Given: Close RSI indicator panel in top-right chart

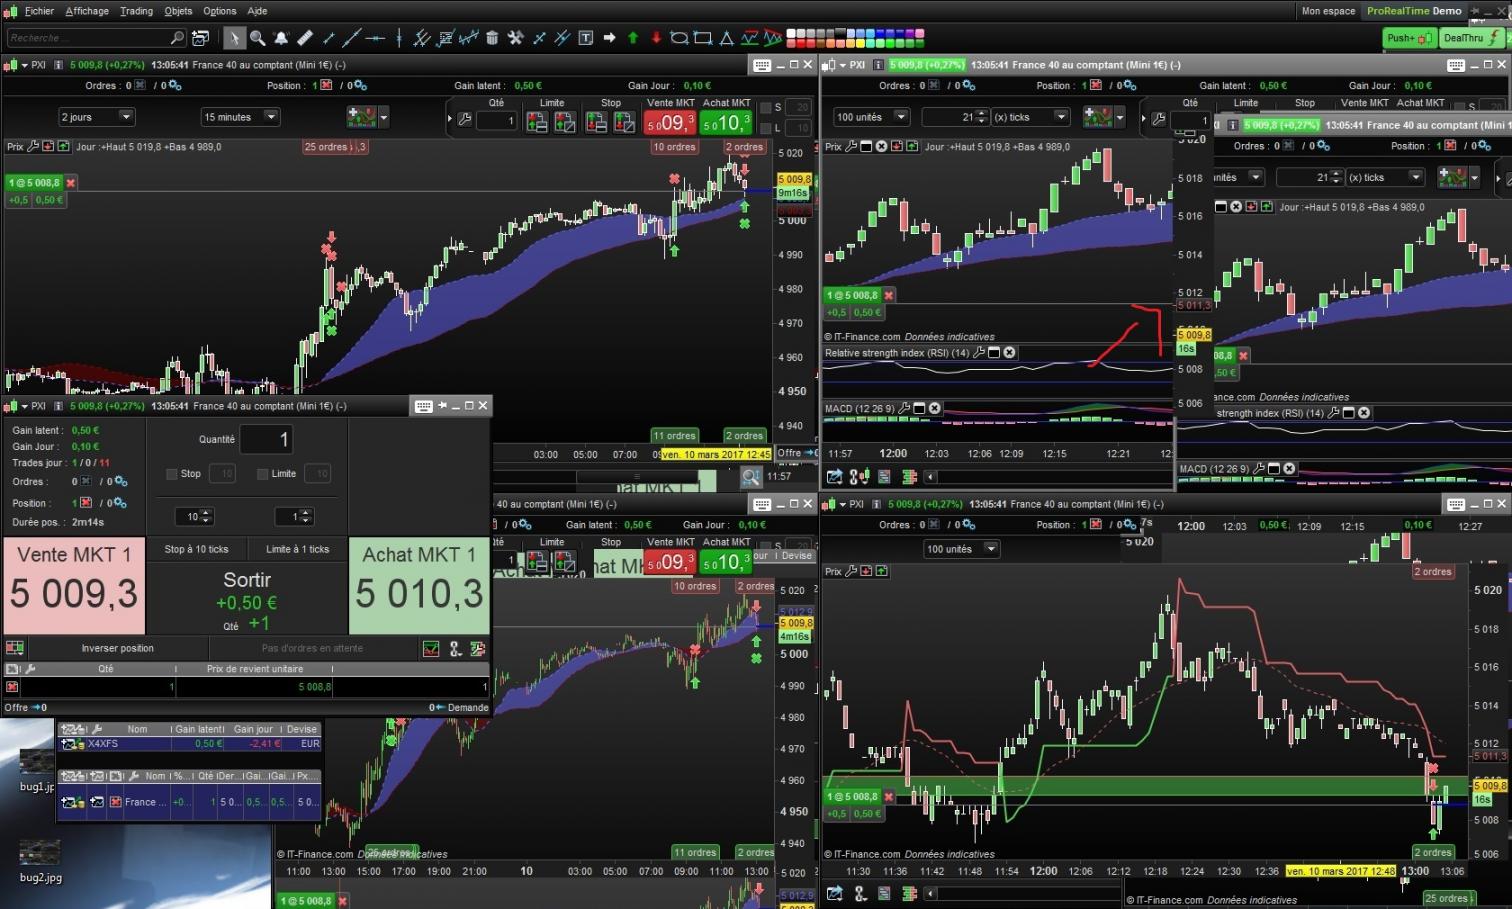Looking at the screenshot, I should click(1010, 353).
